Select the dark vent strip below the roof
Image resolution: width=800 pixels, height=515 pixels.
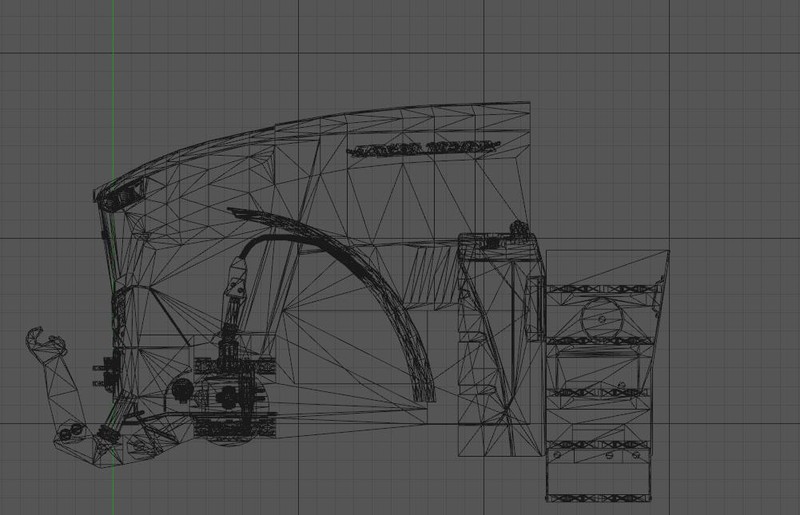[421, 149]
